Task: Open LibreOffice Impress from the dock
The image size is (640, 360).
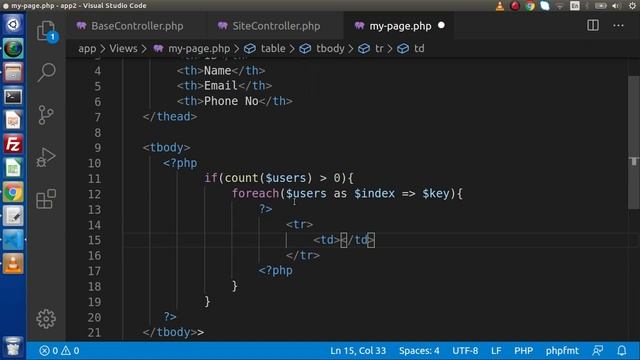Action: pos(13,120)
